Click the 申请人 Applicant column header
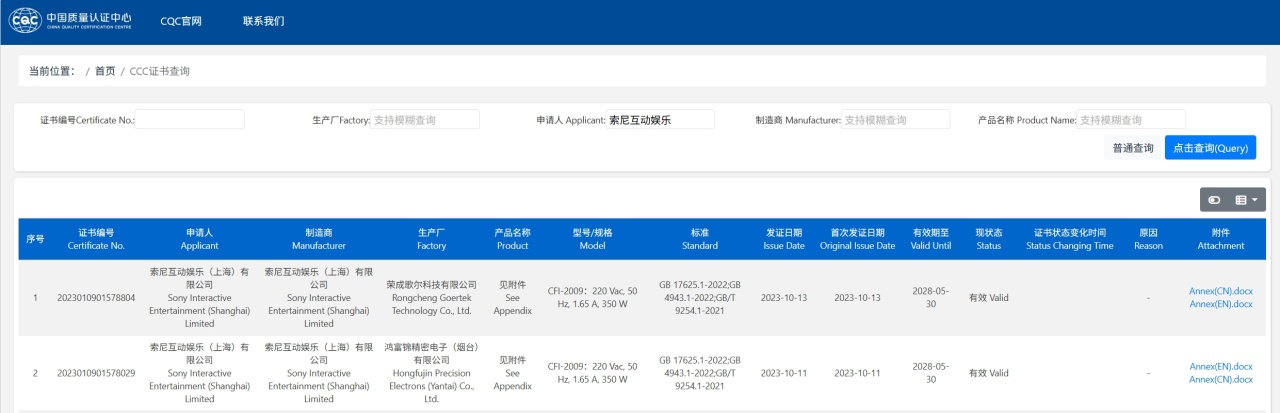The width and height of the screenshot is (1280, 413). [x=200, y=239]
